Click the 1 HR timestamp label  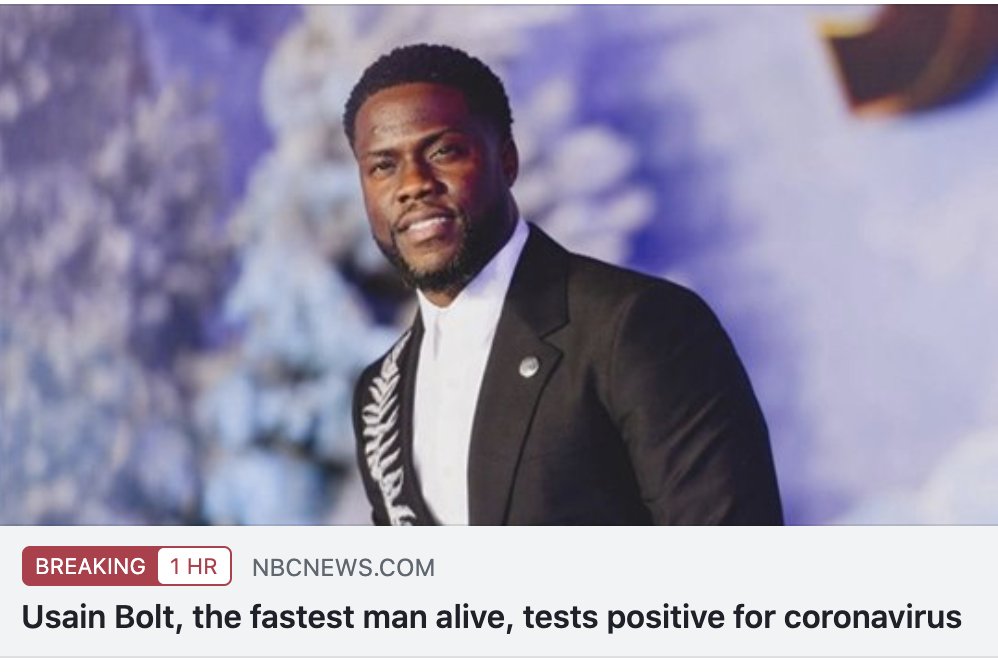click(194, 566)
